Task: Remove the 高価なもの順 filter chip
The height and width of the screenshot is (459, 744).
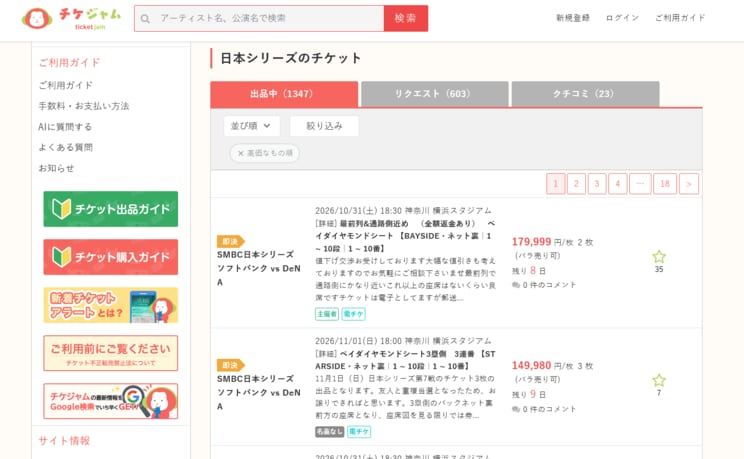Action: (x=264, y=153)
